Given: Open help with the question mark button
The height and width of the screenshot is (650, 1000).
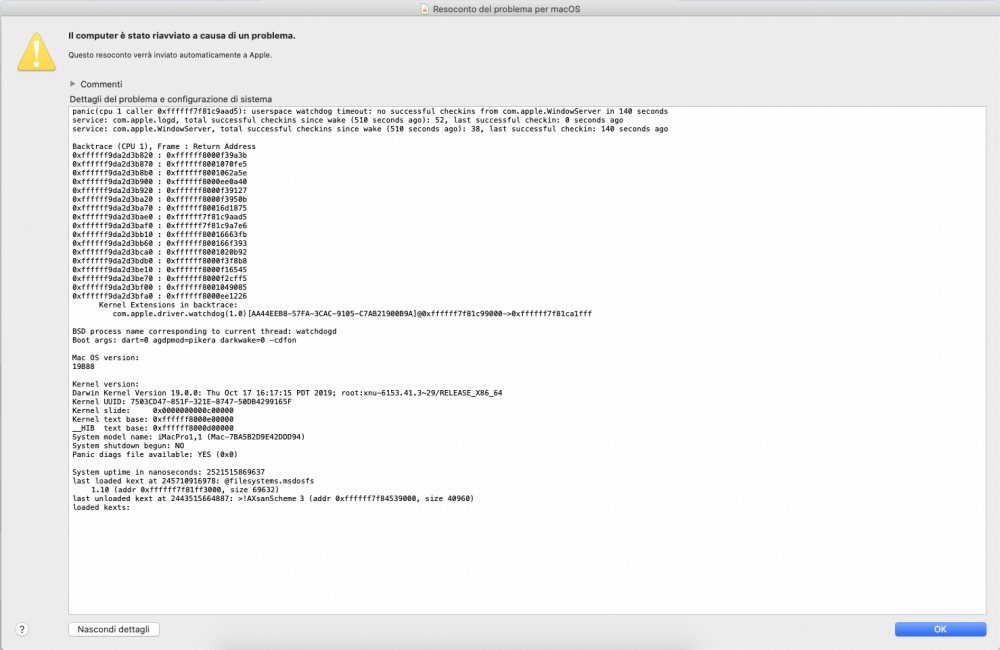Looking at the screenshot, I should 22,630.
